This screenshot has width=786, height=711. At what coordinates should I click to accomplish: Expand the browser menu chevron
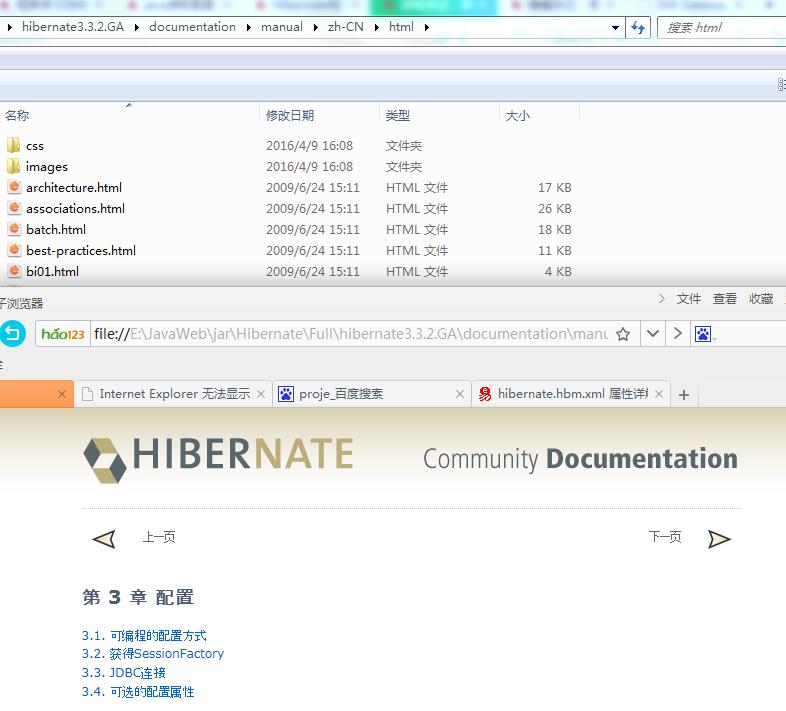pyautogui.click(x=662, y=299)
